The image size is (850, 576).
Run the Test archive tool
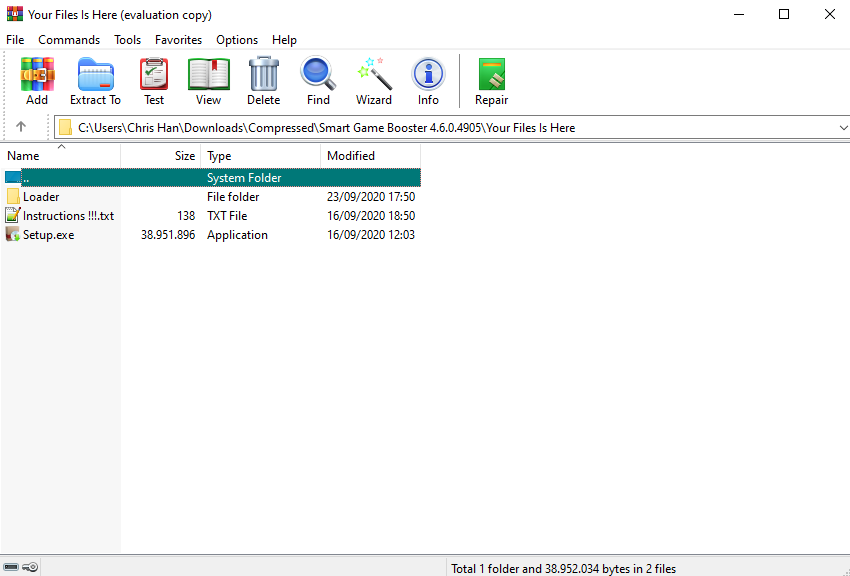pyautogui.click(x=154, y=74)
